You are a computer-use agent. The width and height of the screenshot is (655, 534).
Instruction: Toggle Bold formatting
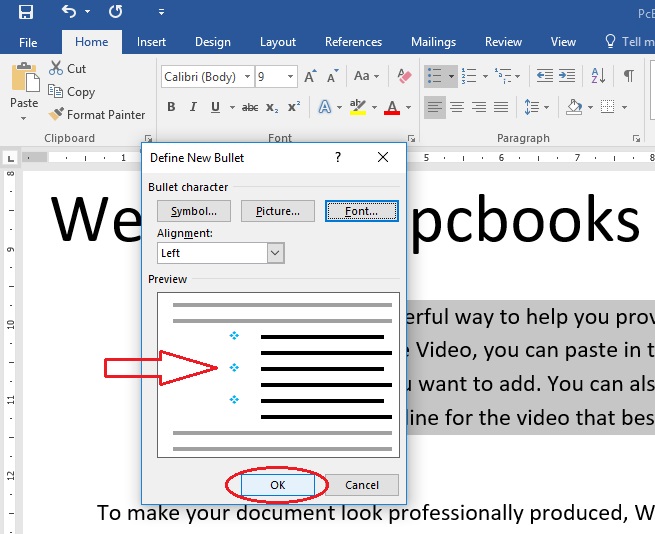pyautogui.click(x=171, y=107)
